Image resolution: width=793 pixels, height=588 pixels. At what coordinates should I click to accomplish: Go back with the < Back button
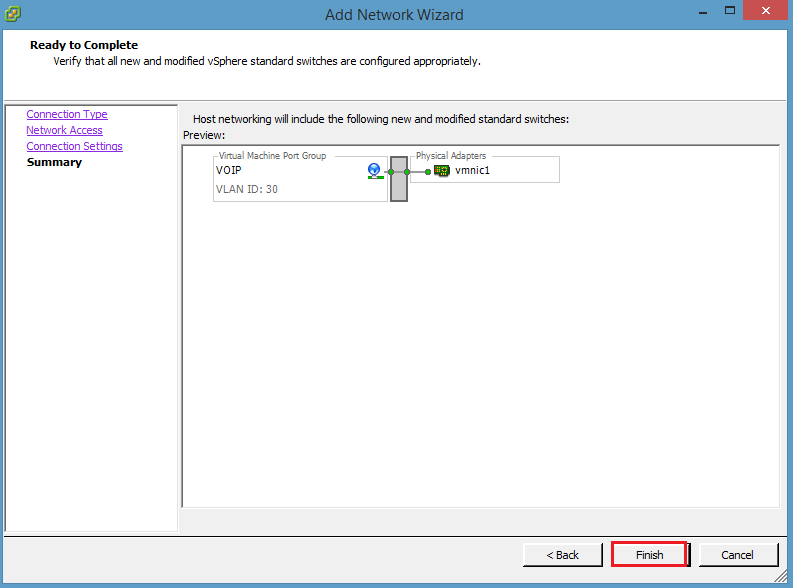pyautogui.click(x=562, y=555)
